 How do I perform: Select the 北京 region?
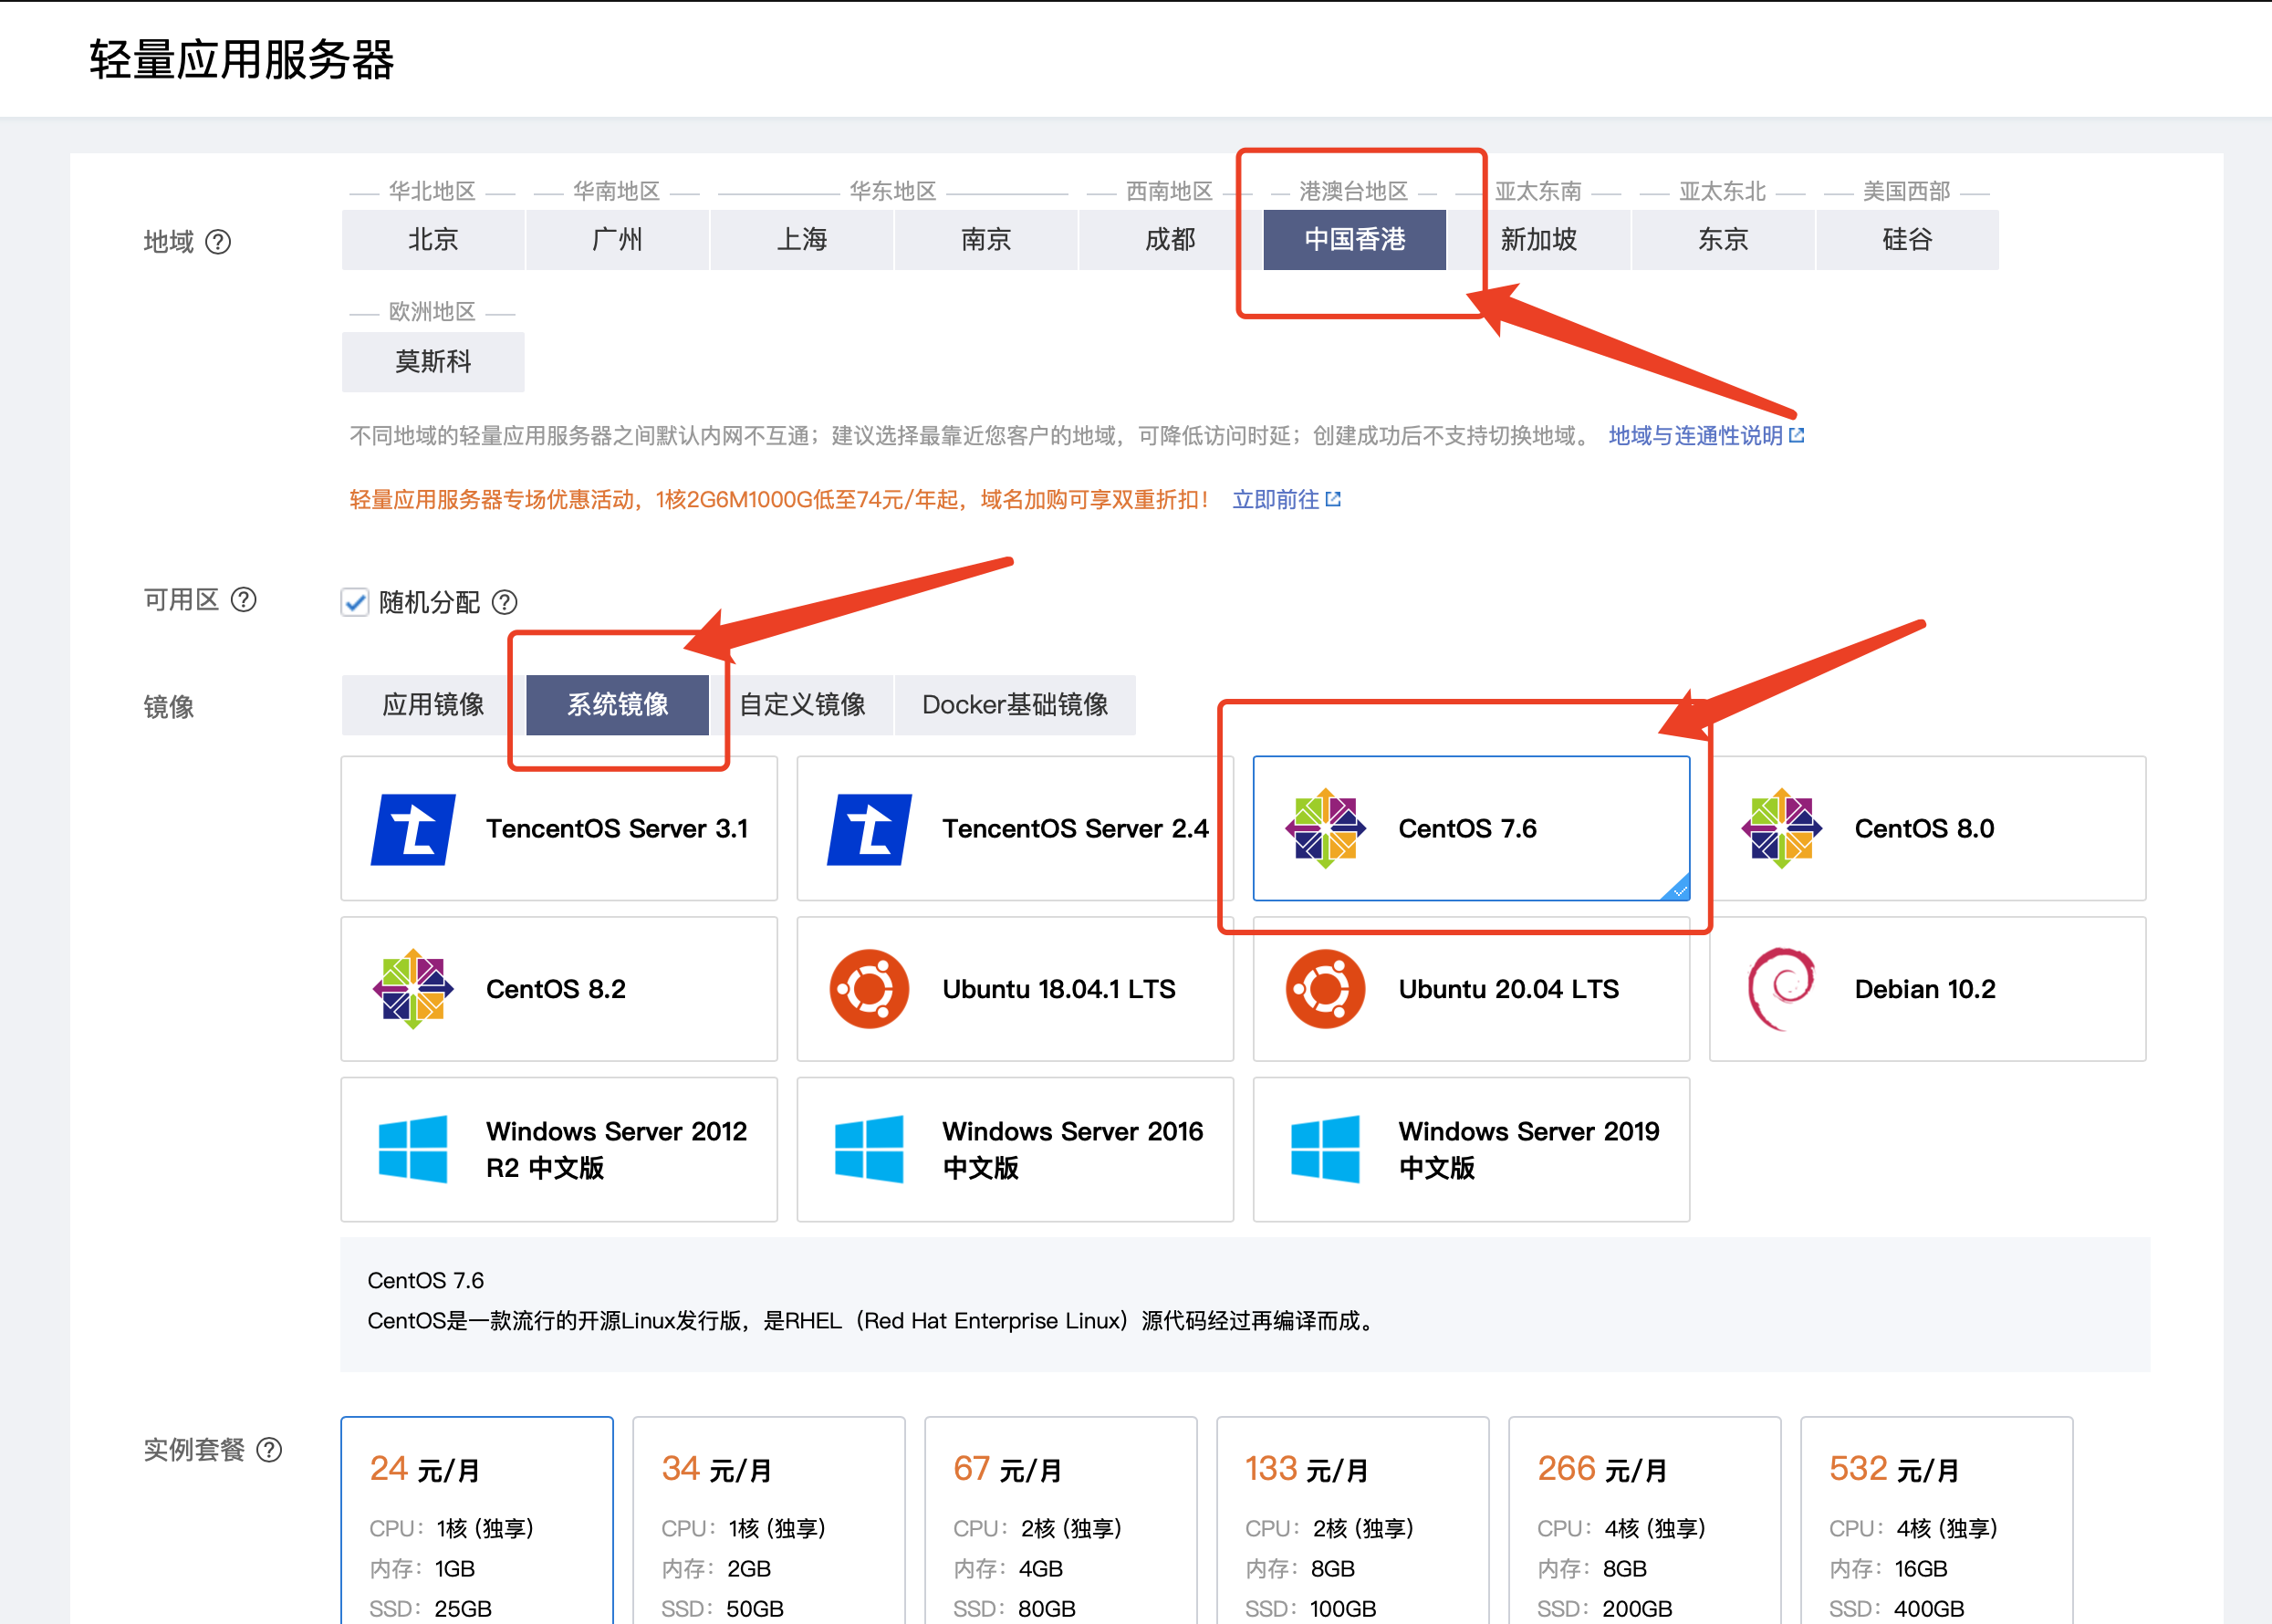click(433, 240)
